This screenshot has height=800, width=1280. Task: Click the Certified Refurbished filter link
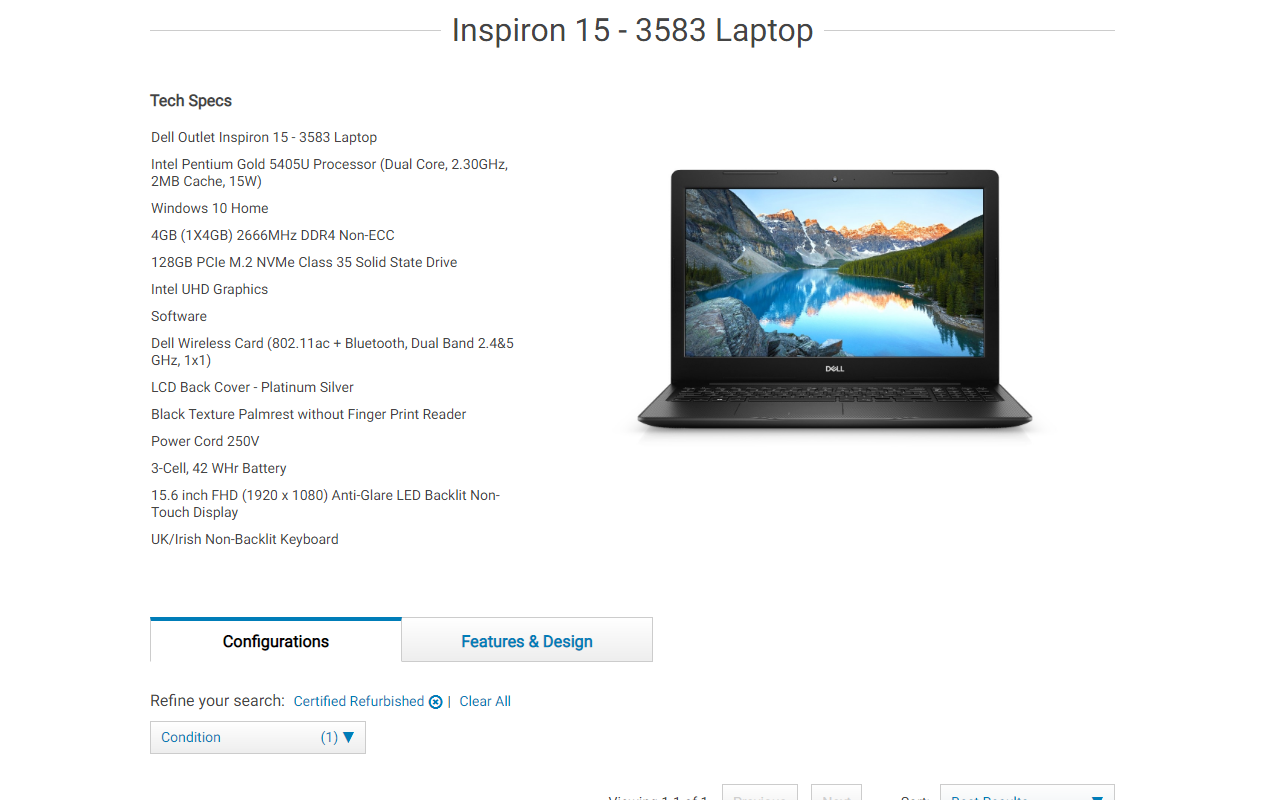coord(359,702)
